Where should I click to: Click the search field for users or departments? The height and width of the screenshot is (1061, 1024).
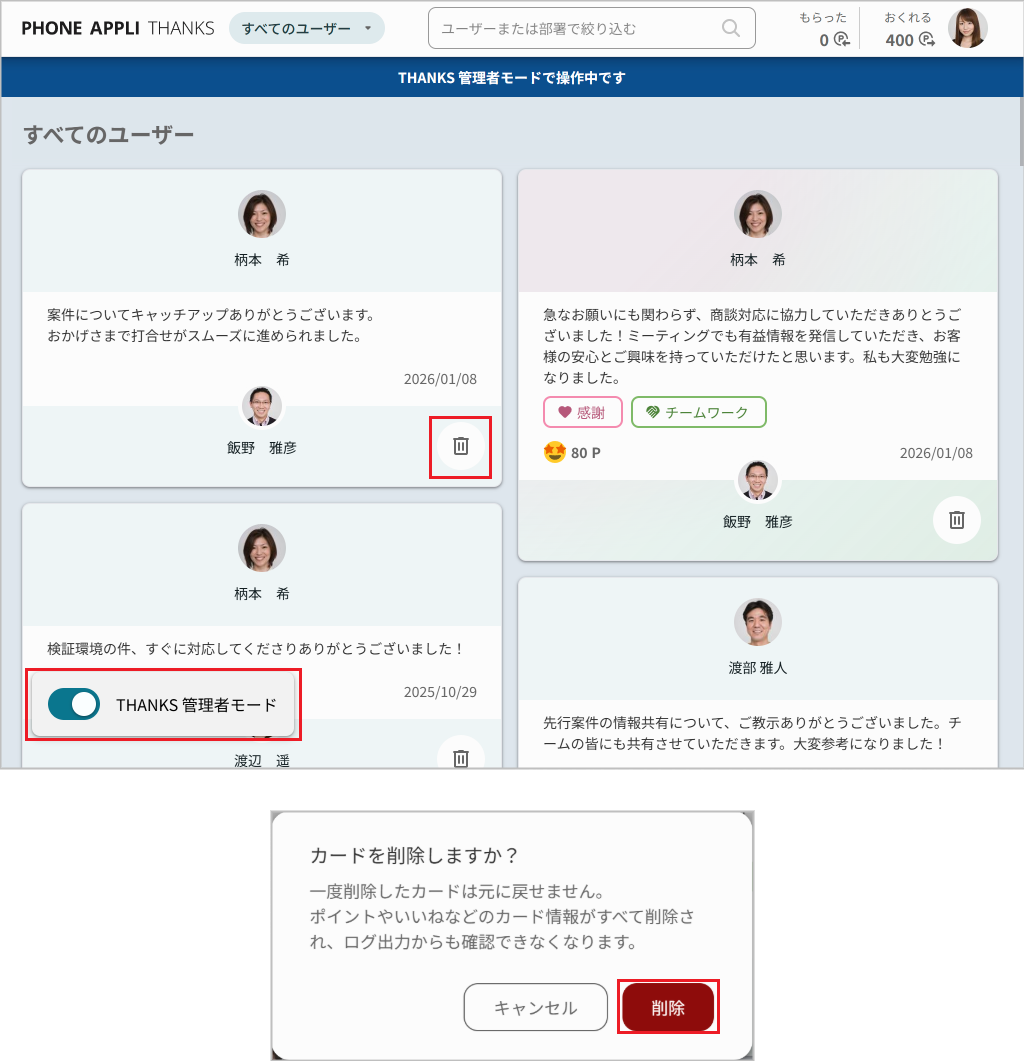578,28
